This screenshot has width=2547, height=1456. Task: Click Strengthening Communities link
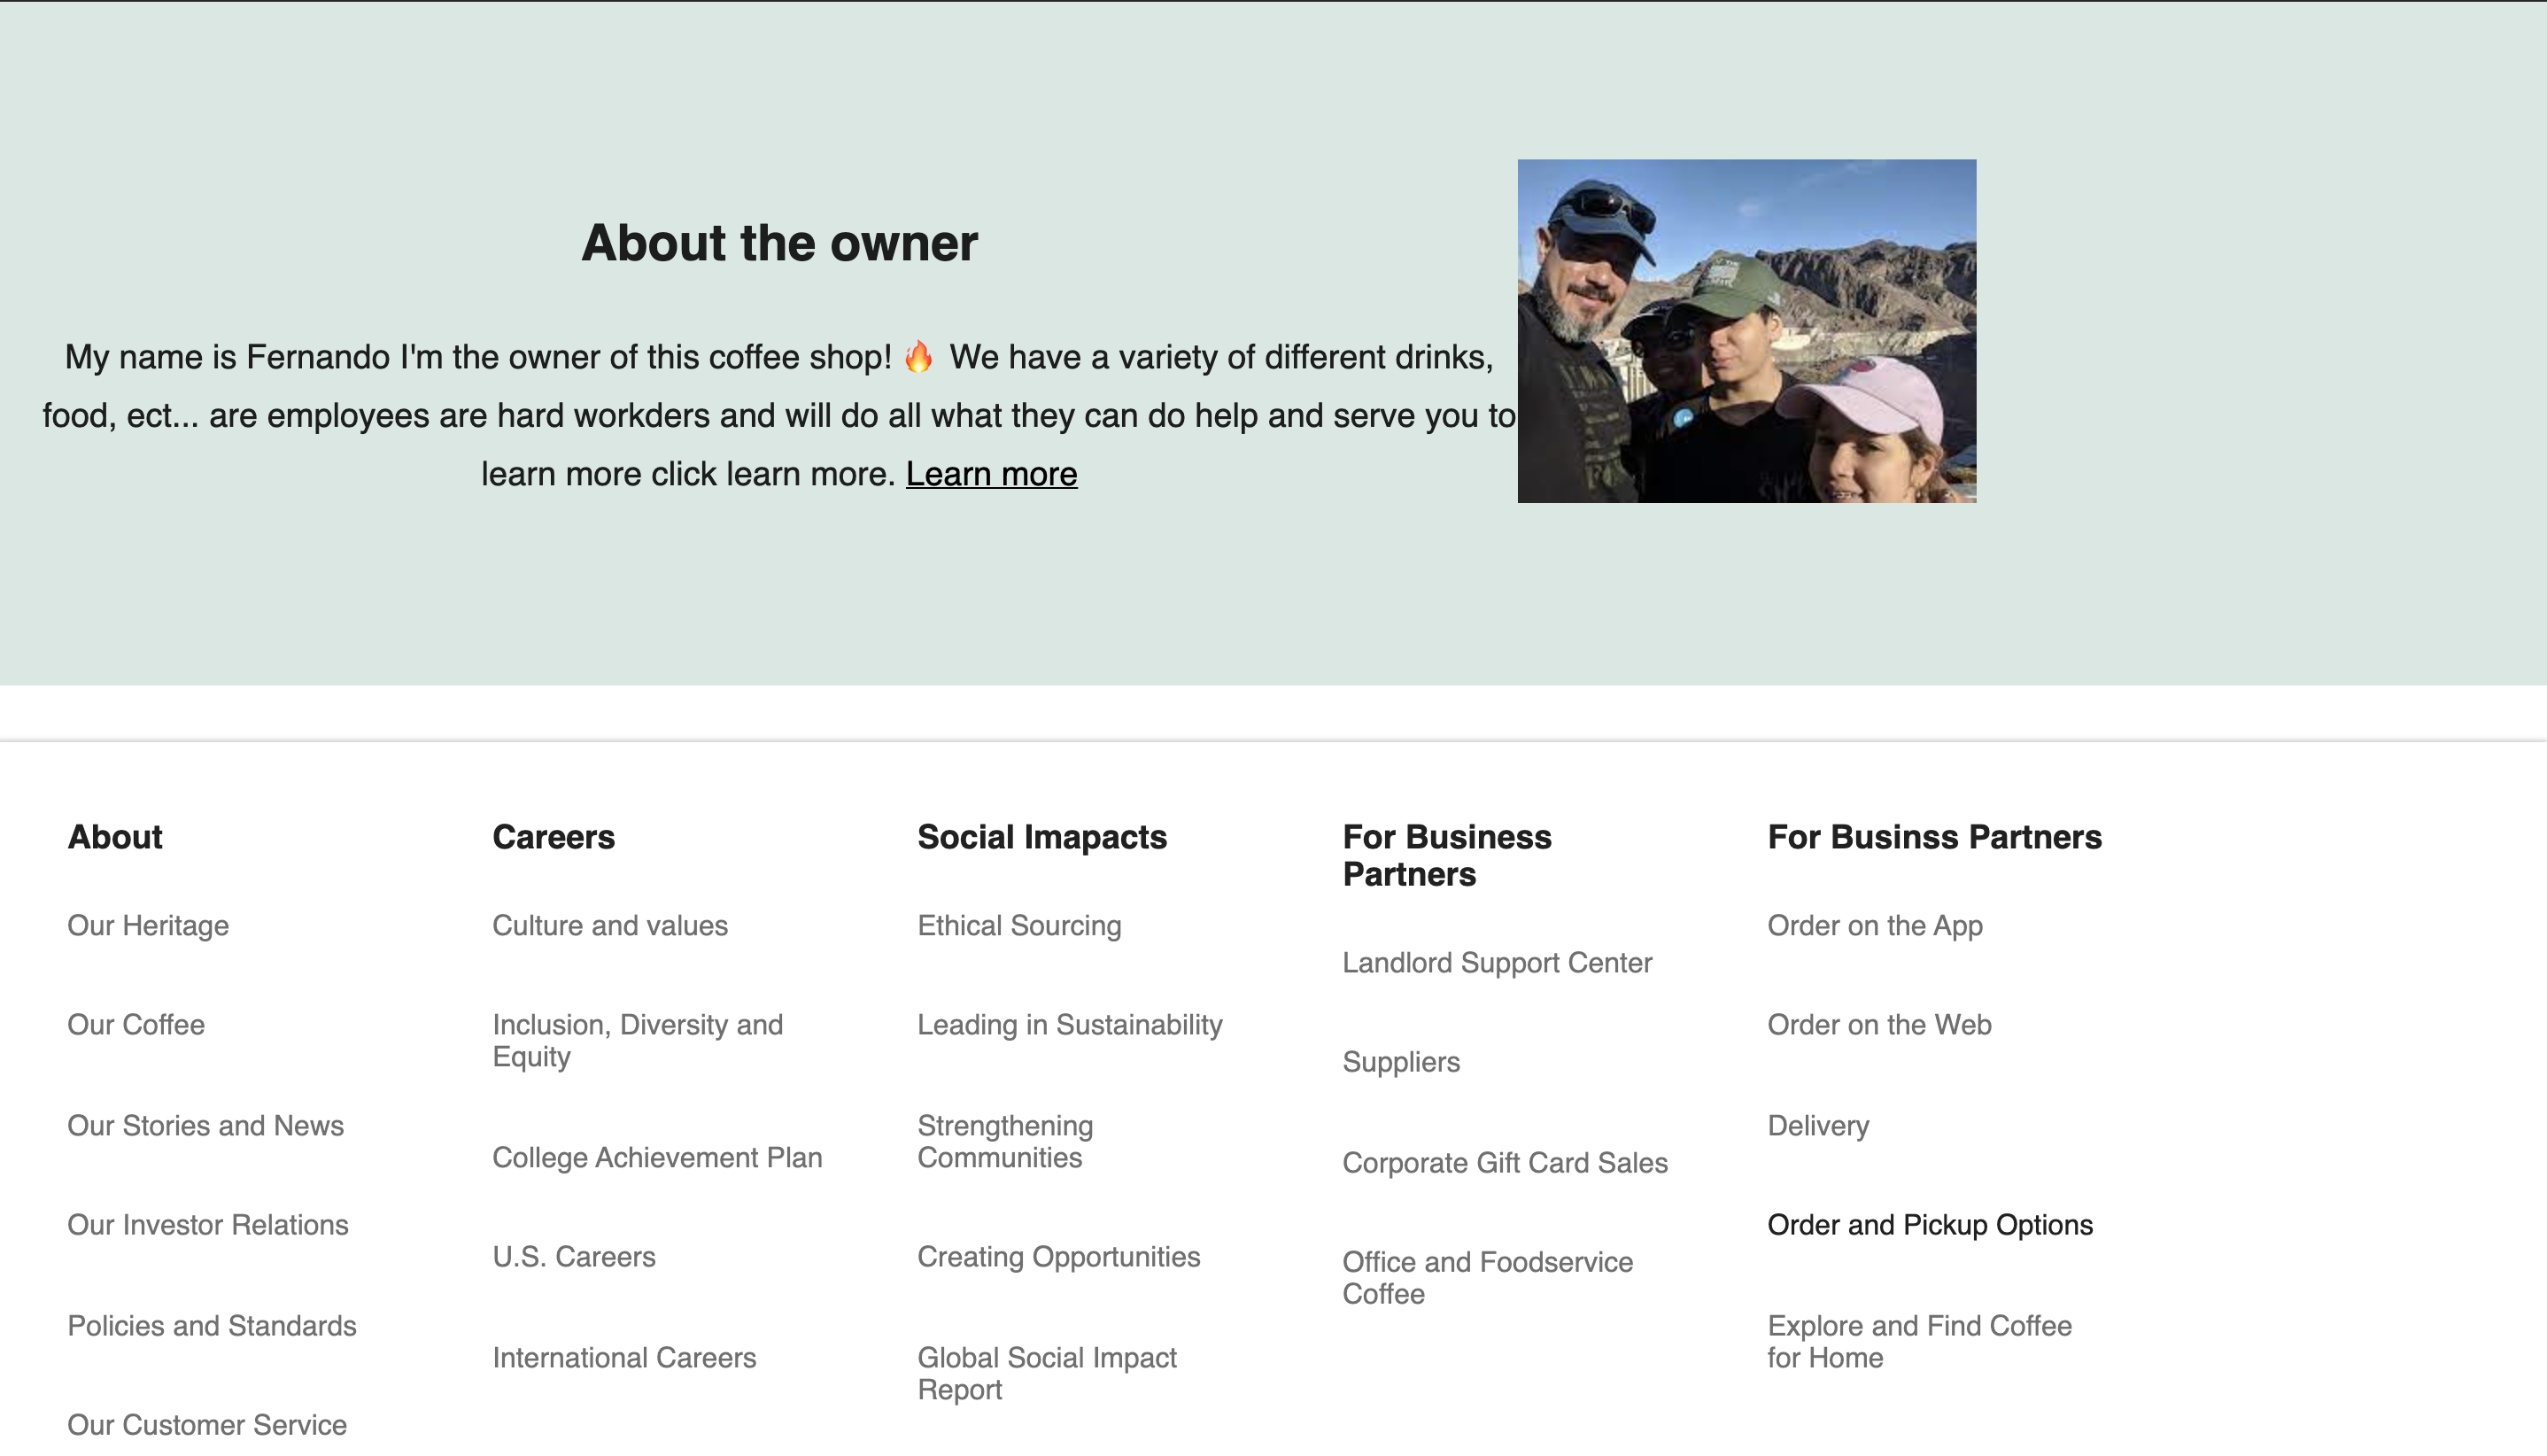(x=1004, y=1141)
